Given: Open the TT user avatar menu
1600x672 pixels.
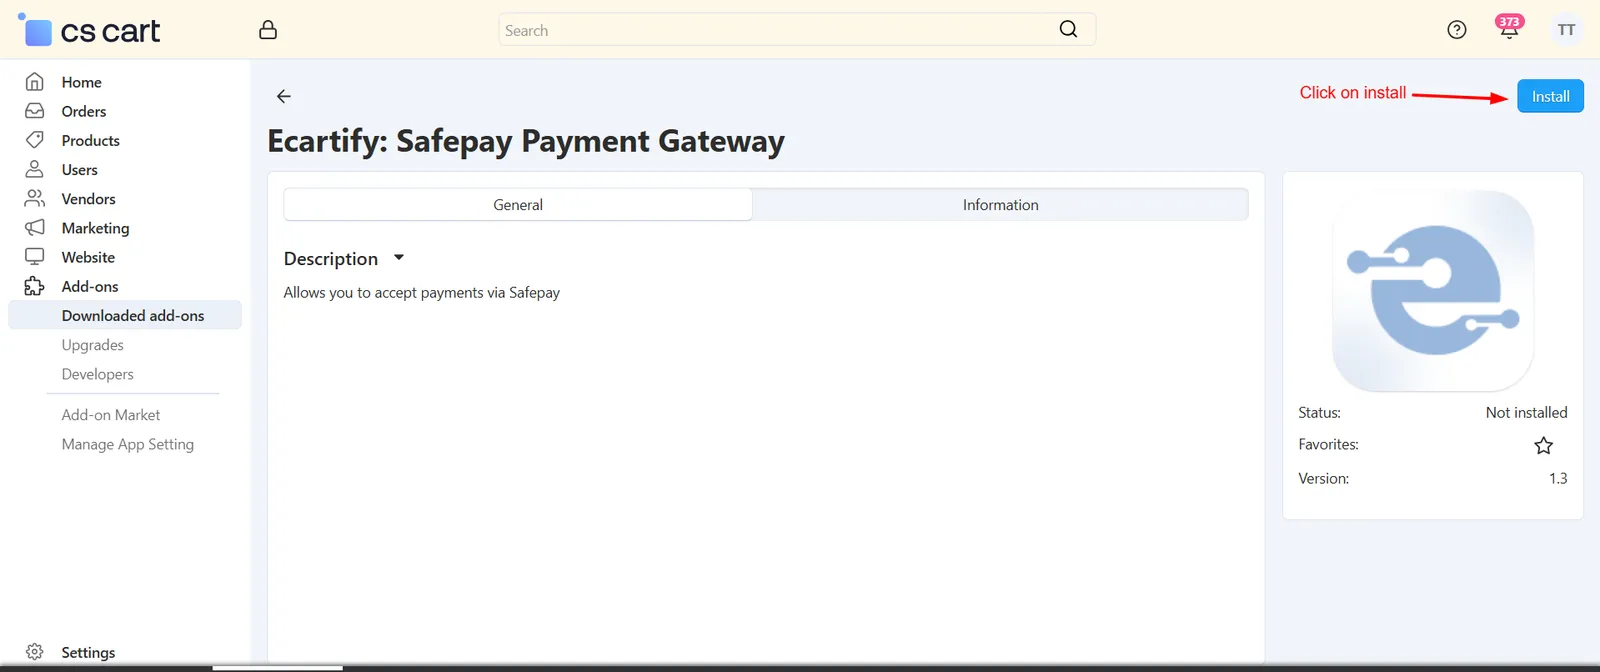Looking at the screenshot, I should [x=1566, y=30].
